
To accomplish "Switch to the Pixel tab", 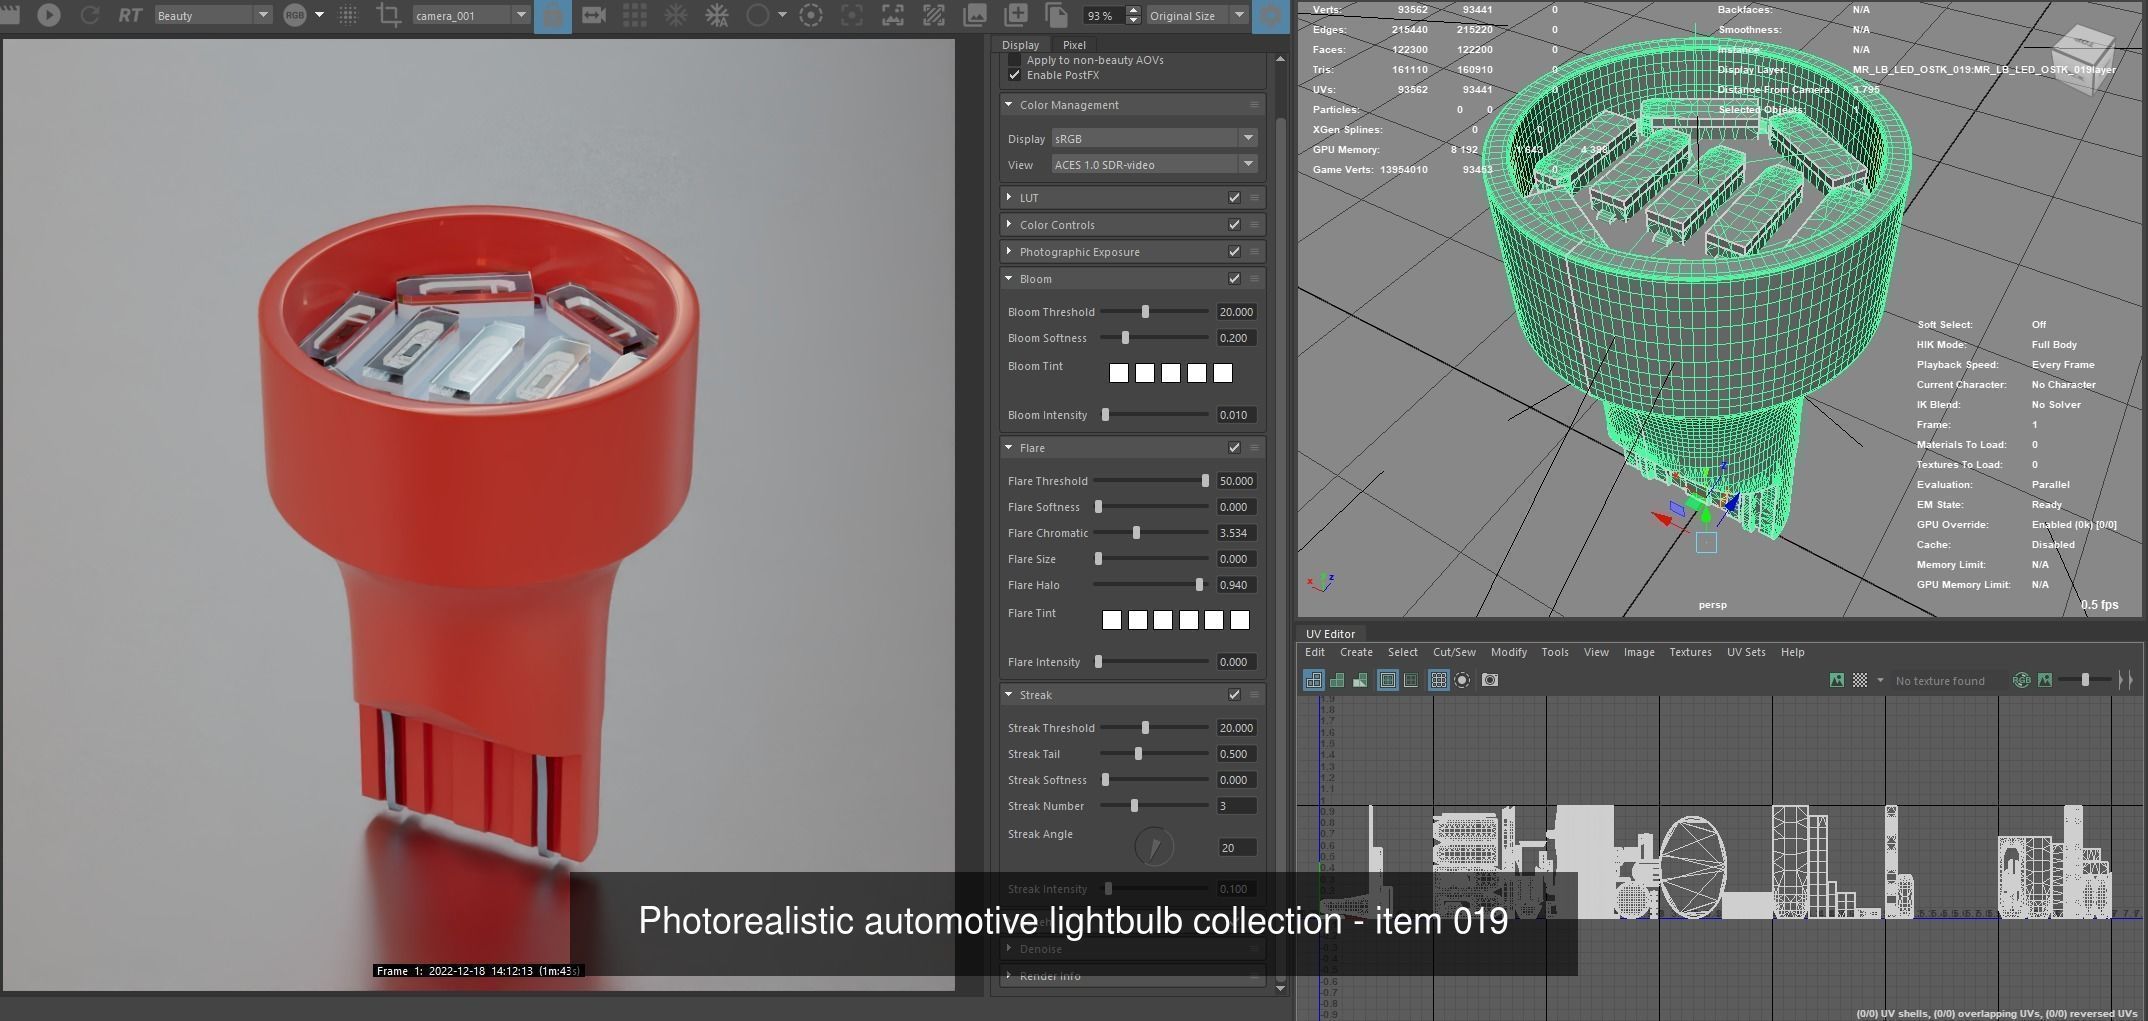I will pos(1074,45).
